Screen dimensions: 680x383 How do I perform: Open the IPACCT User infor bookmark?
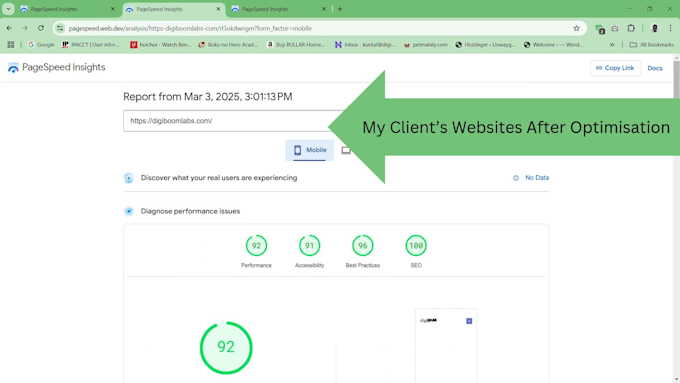pyautogui.click(x=91, y=45)
